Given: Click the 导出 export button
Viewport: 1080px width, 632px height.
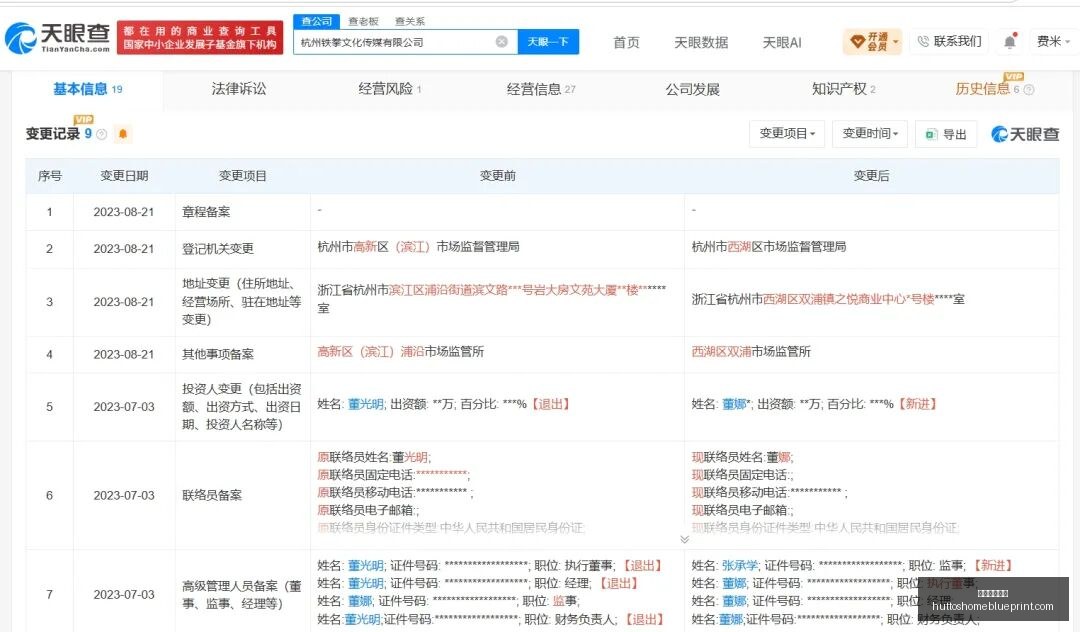Looking at the screenshot, I should (946, 134).
